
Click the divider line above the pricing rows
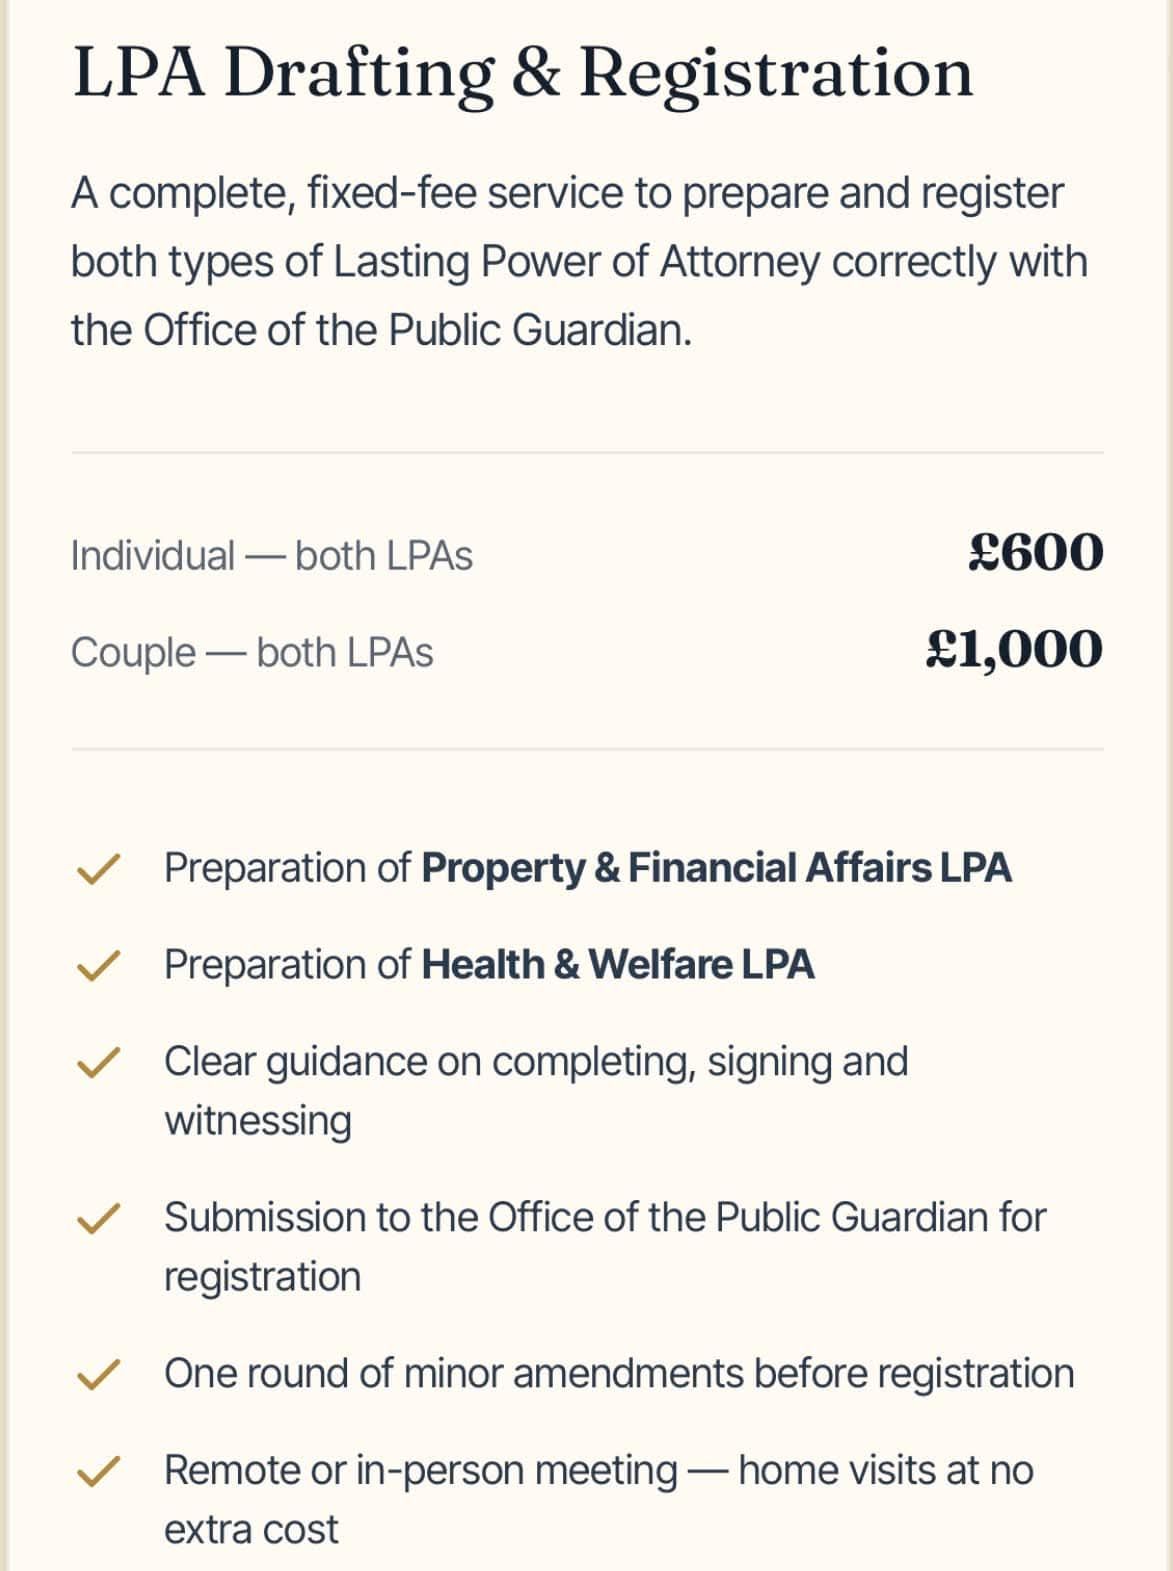587,453
